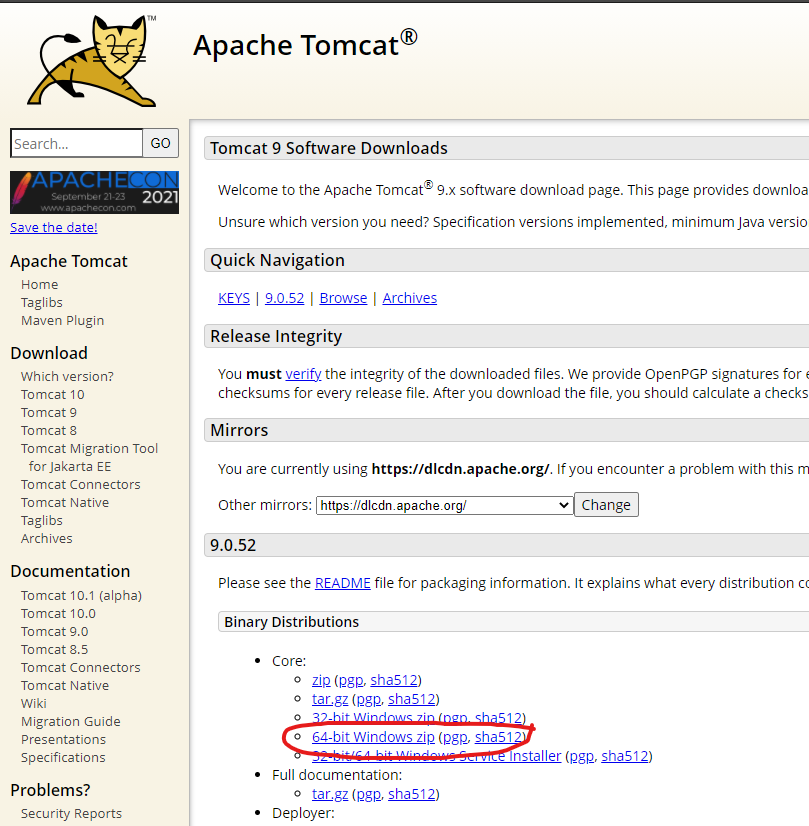The image size is (809, 826).
Task: Open first Taglibs link under Apache Tomcat
Action: pyautogui.click(x=42, y=302)
